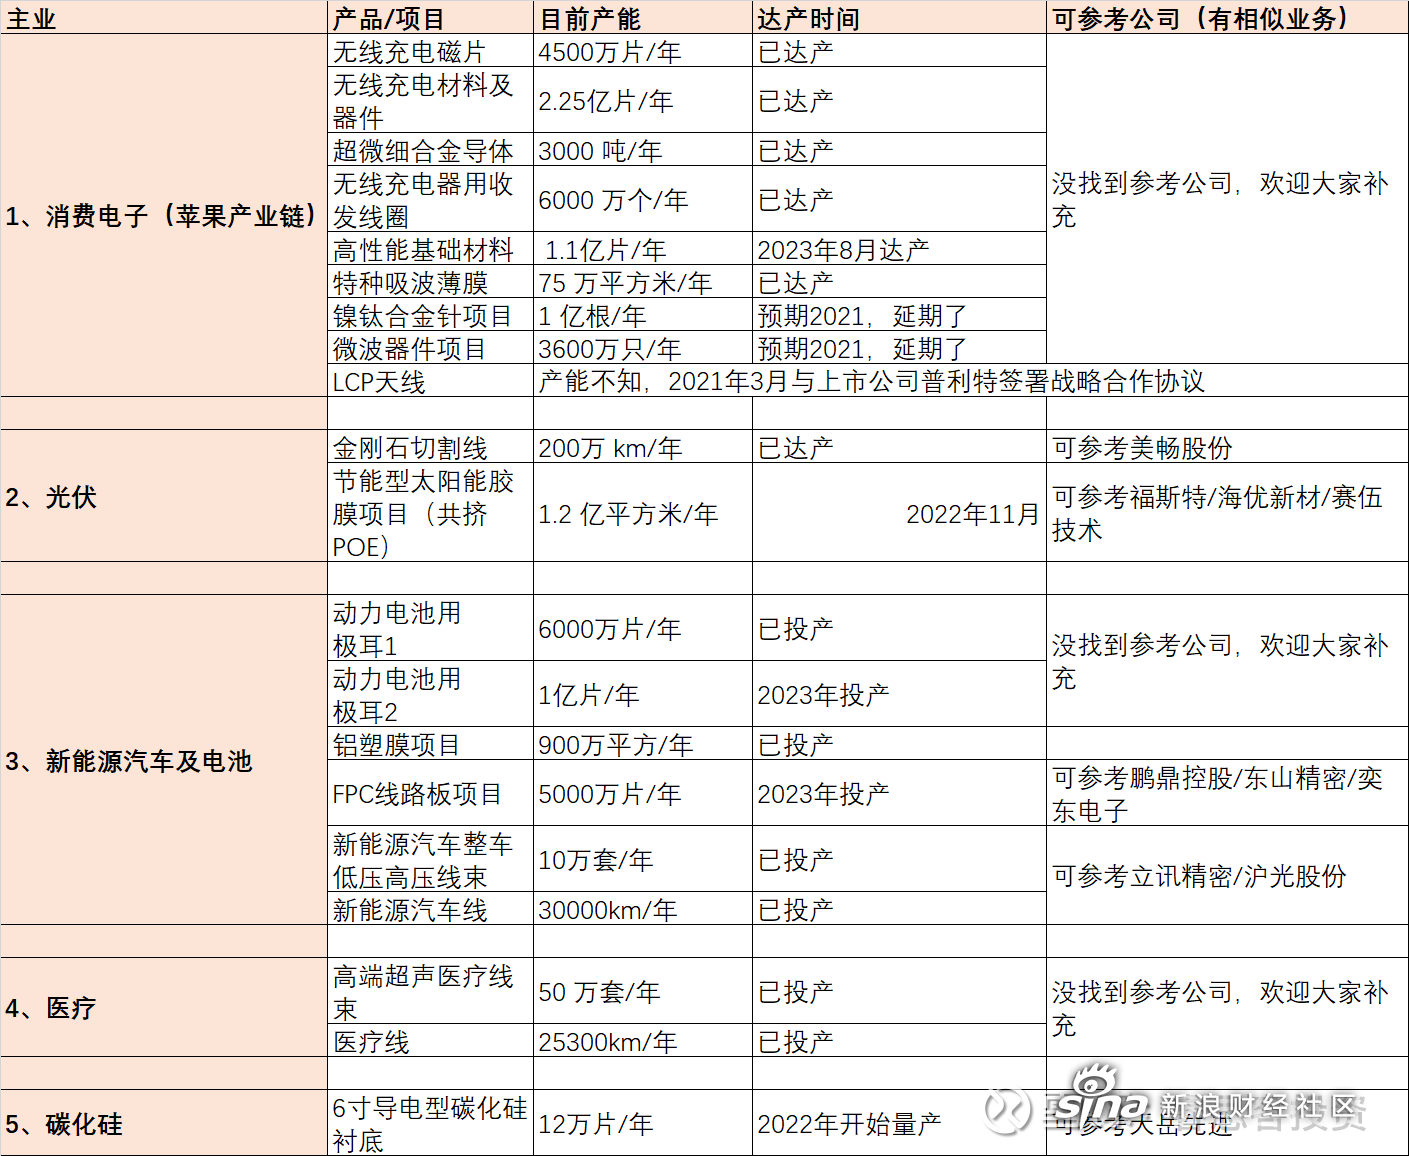Select the value 30000km/年
Screen dimensions: 1409x1156
[x=643, y=908]
